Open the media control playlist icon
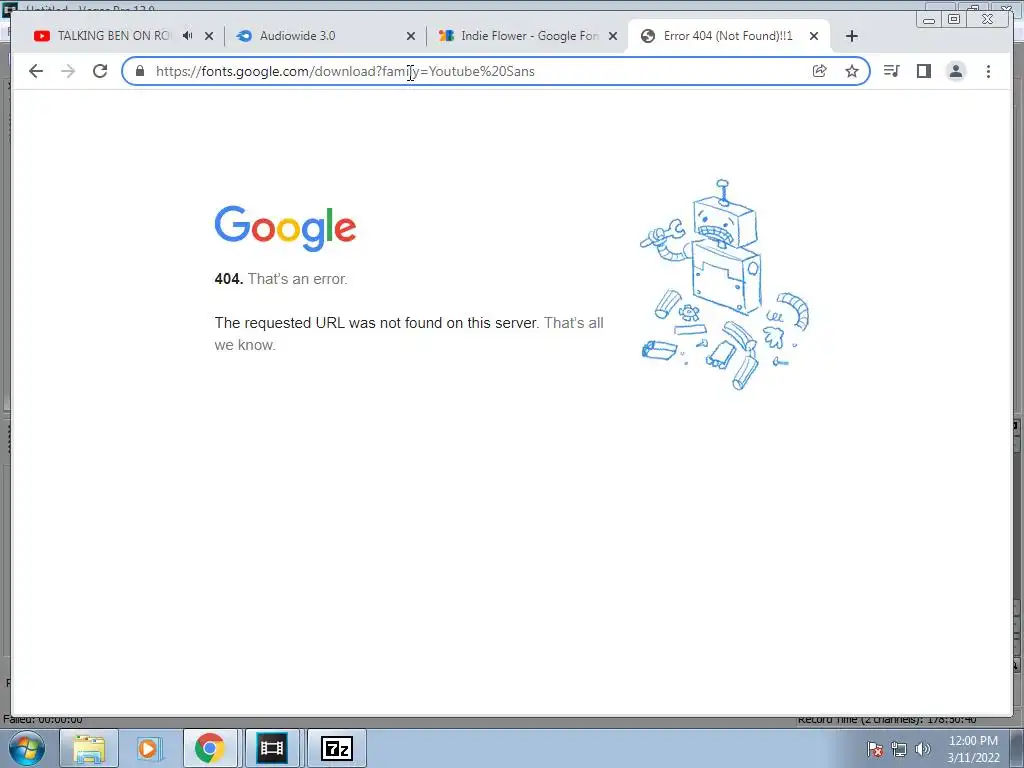 click(x=891, y=71)
